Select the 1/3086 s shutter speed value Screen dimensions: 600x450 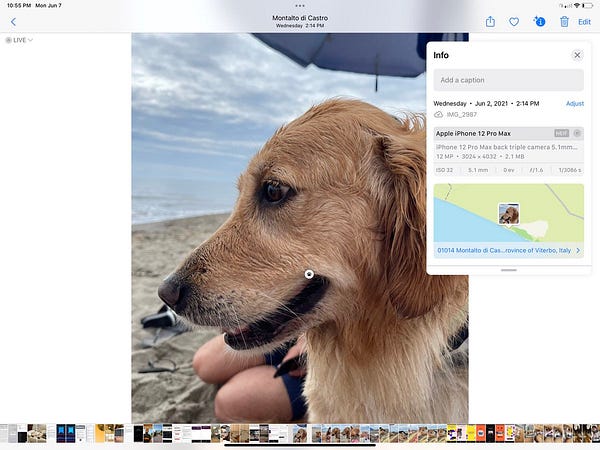point(569,170)
